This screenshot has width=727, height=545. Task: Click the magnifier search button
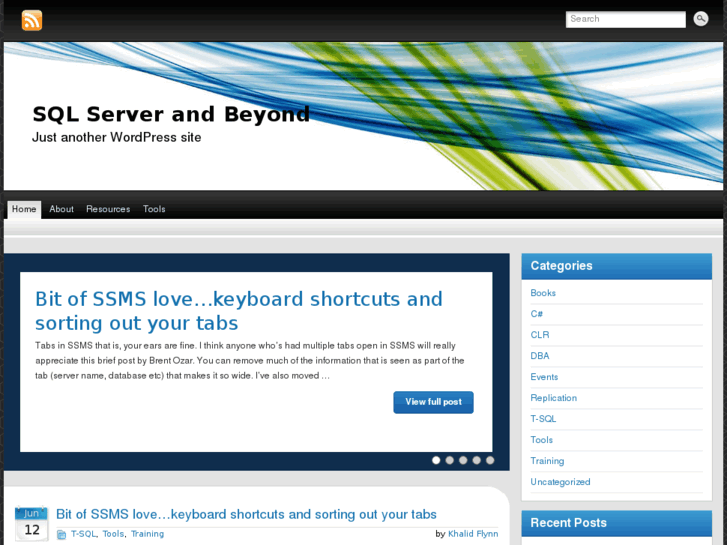click(701, 19)
